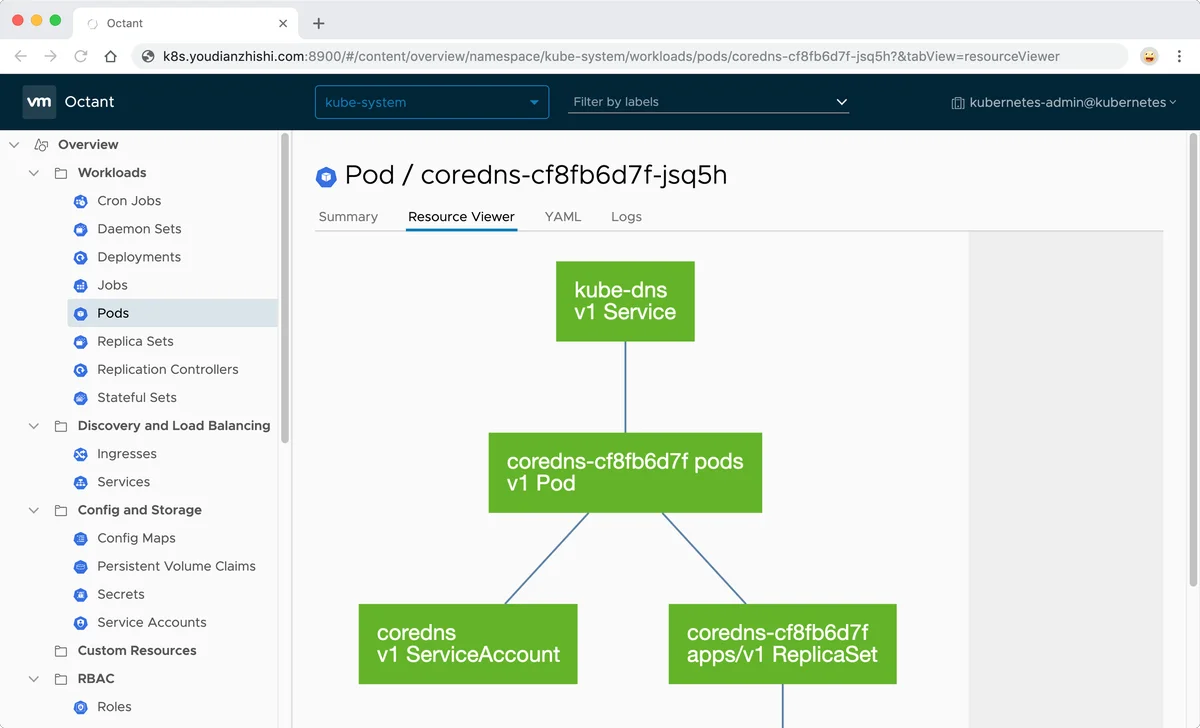Open a new browser tab
Screen dimensions: 1200x728
tap(319, 23)
